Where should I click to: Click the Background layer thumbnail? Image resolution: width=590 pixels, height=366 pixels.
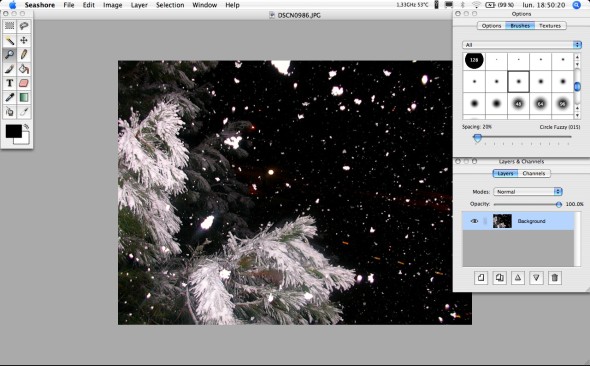(x=502, y=221)
